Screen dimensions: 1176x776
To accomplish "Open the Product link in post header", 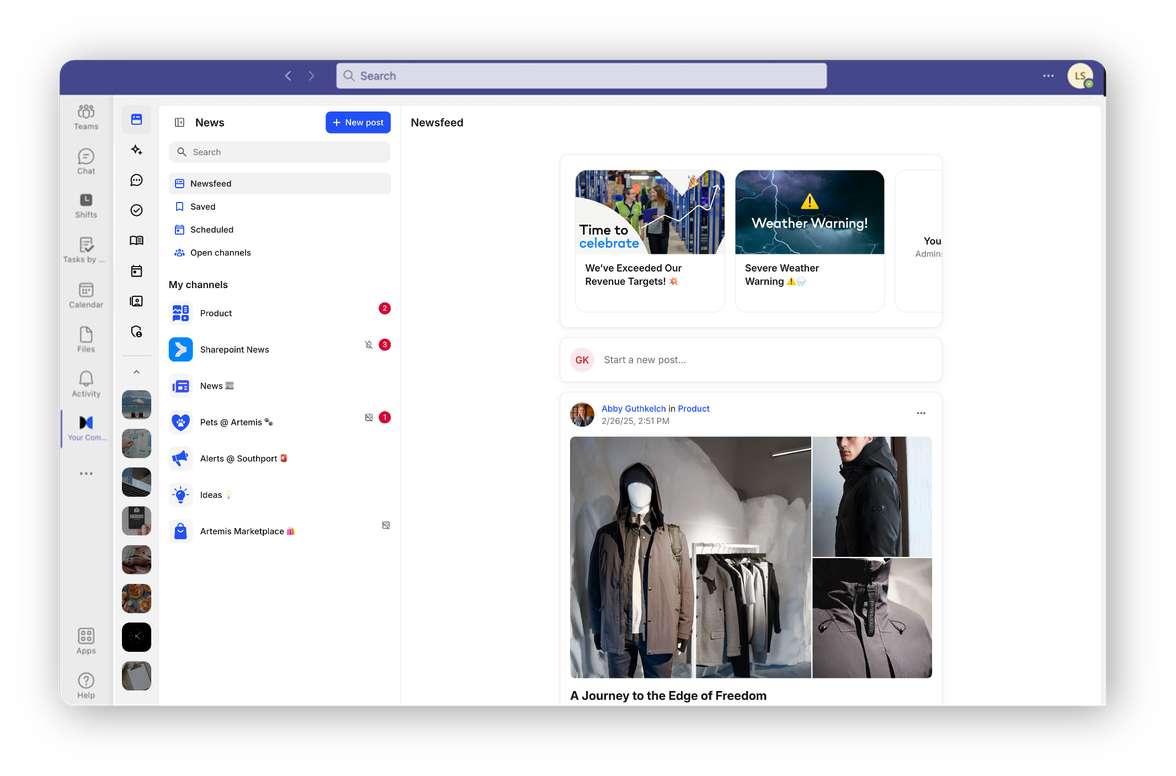I will point(694,409).
